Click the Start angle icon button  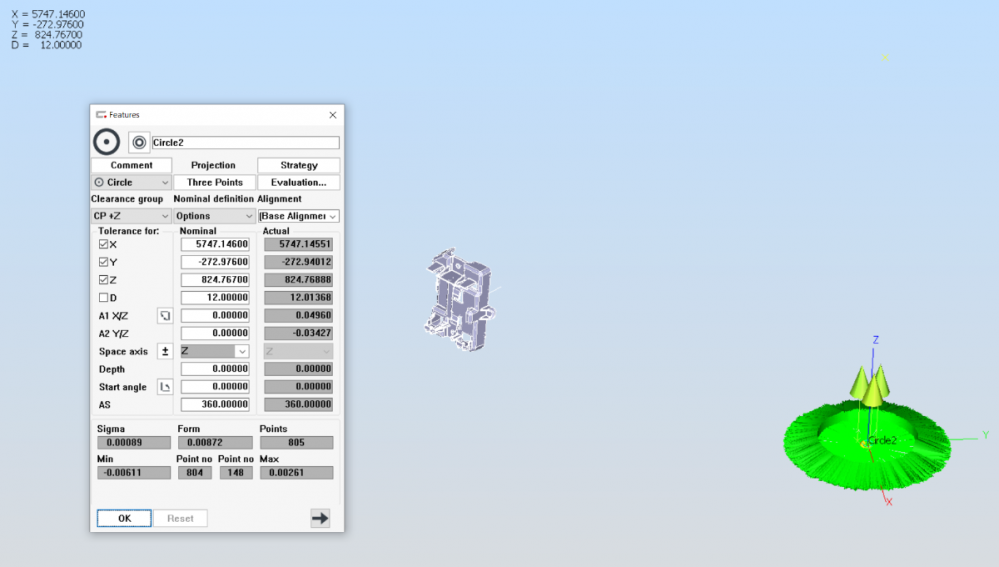(x=165, y=387)
